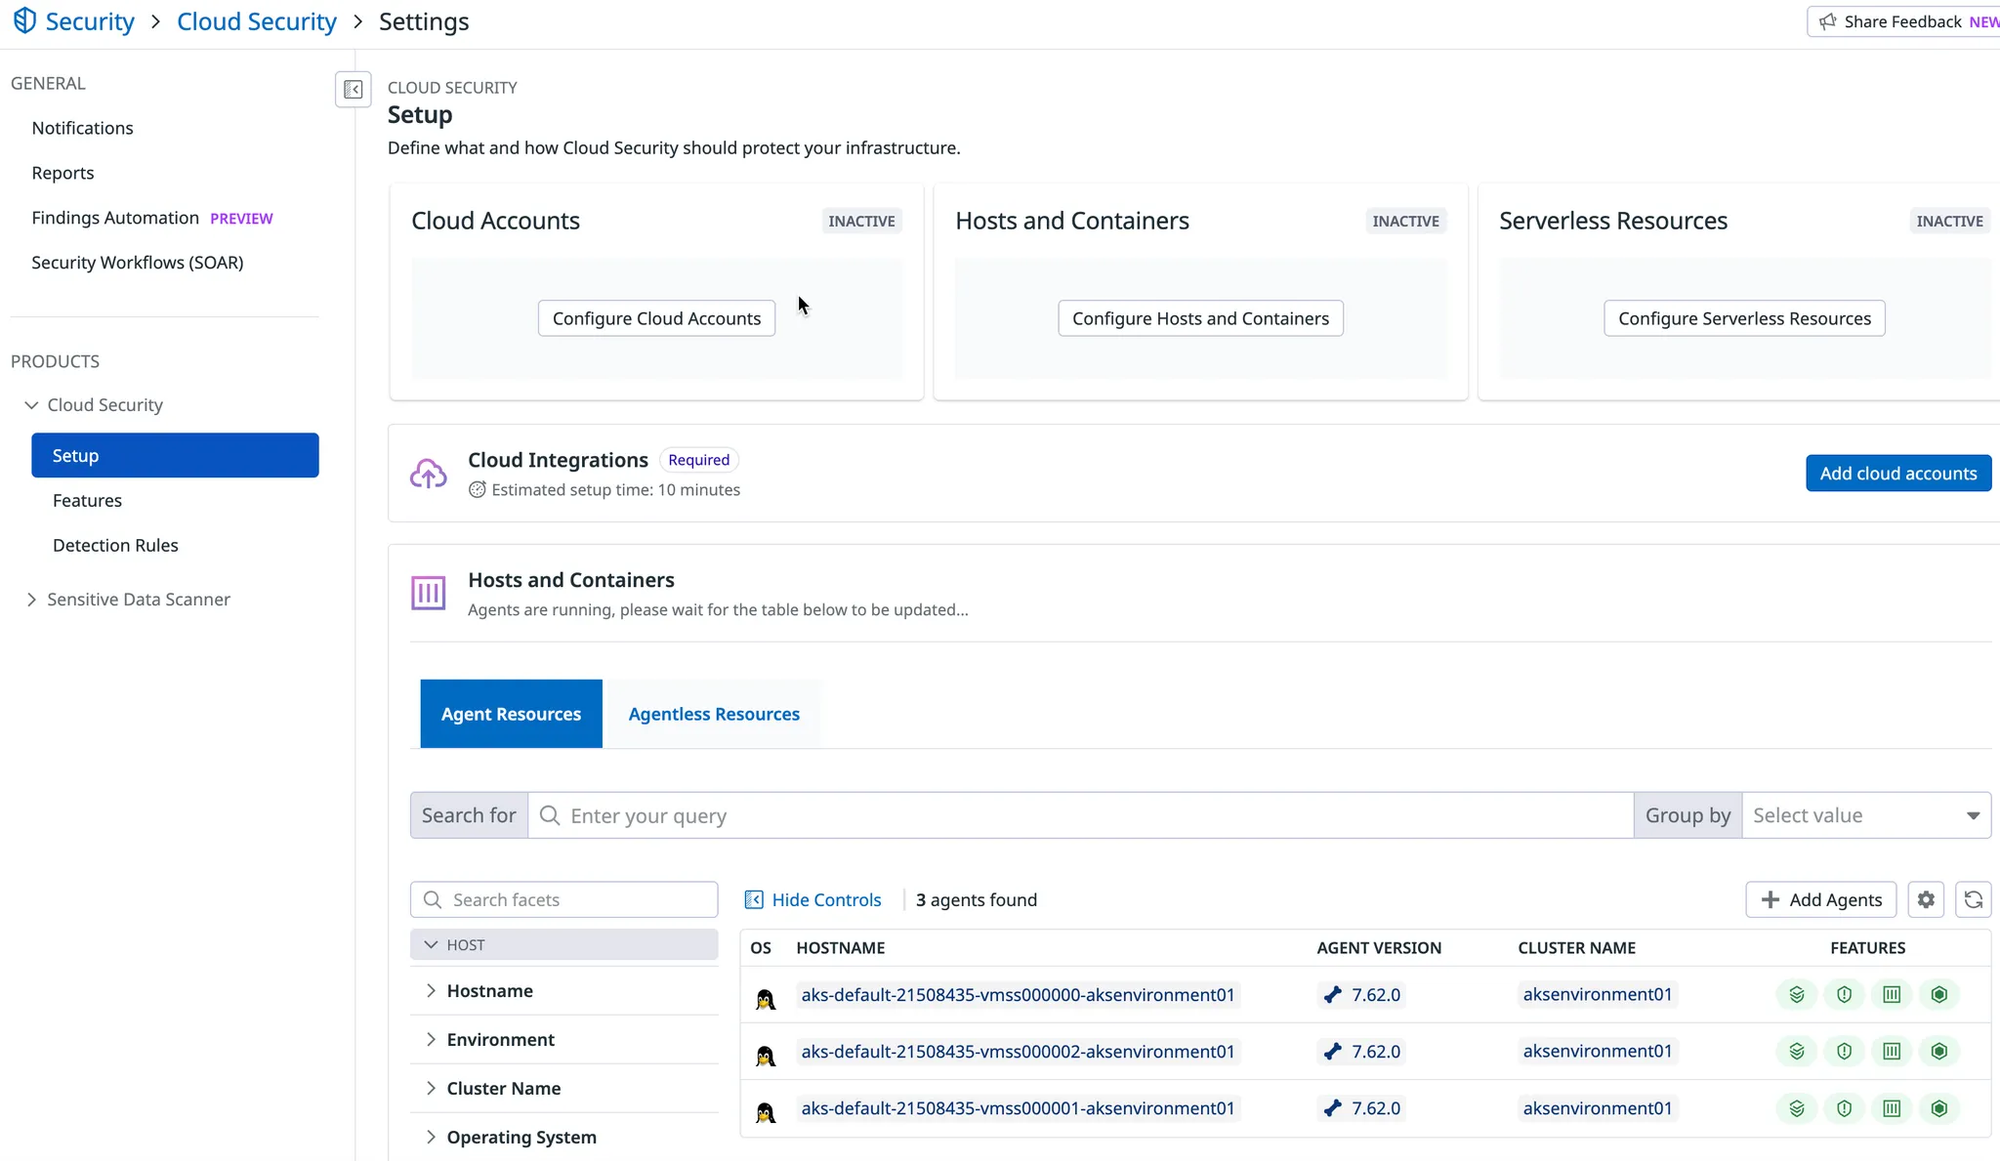Viewport: 2000px width, 1161px height.
Task: Open hostname aks-default-21508435-vmss000001-aksenvironment01
Action: point(1018,1108)
